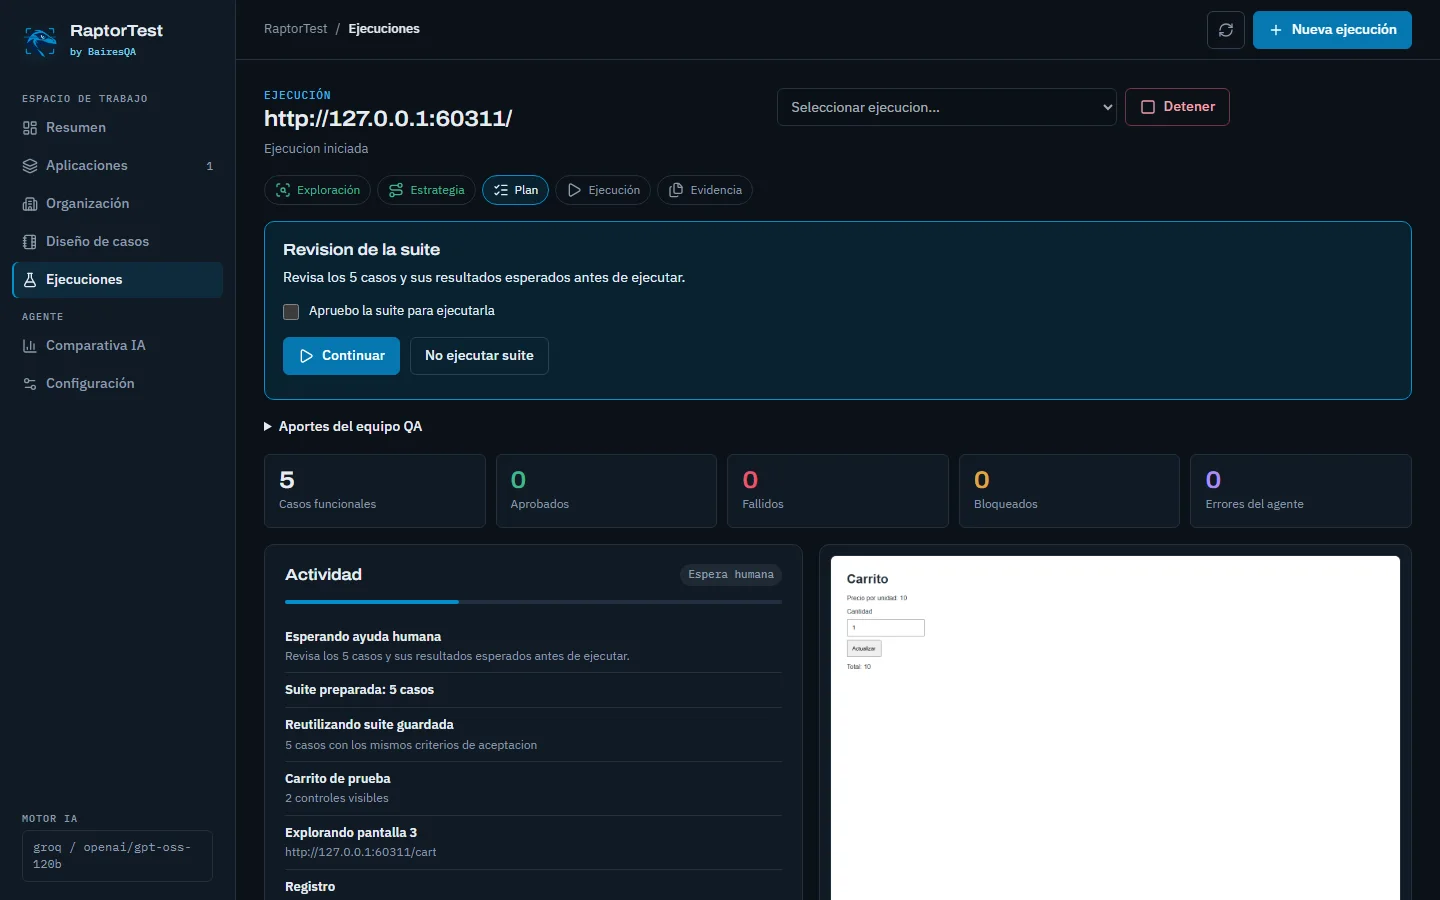Click the Exploración step scan icon

(283, 190)
